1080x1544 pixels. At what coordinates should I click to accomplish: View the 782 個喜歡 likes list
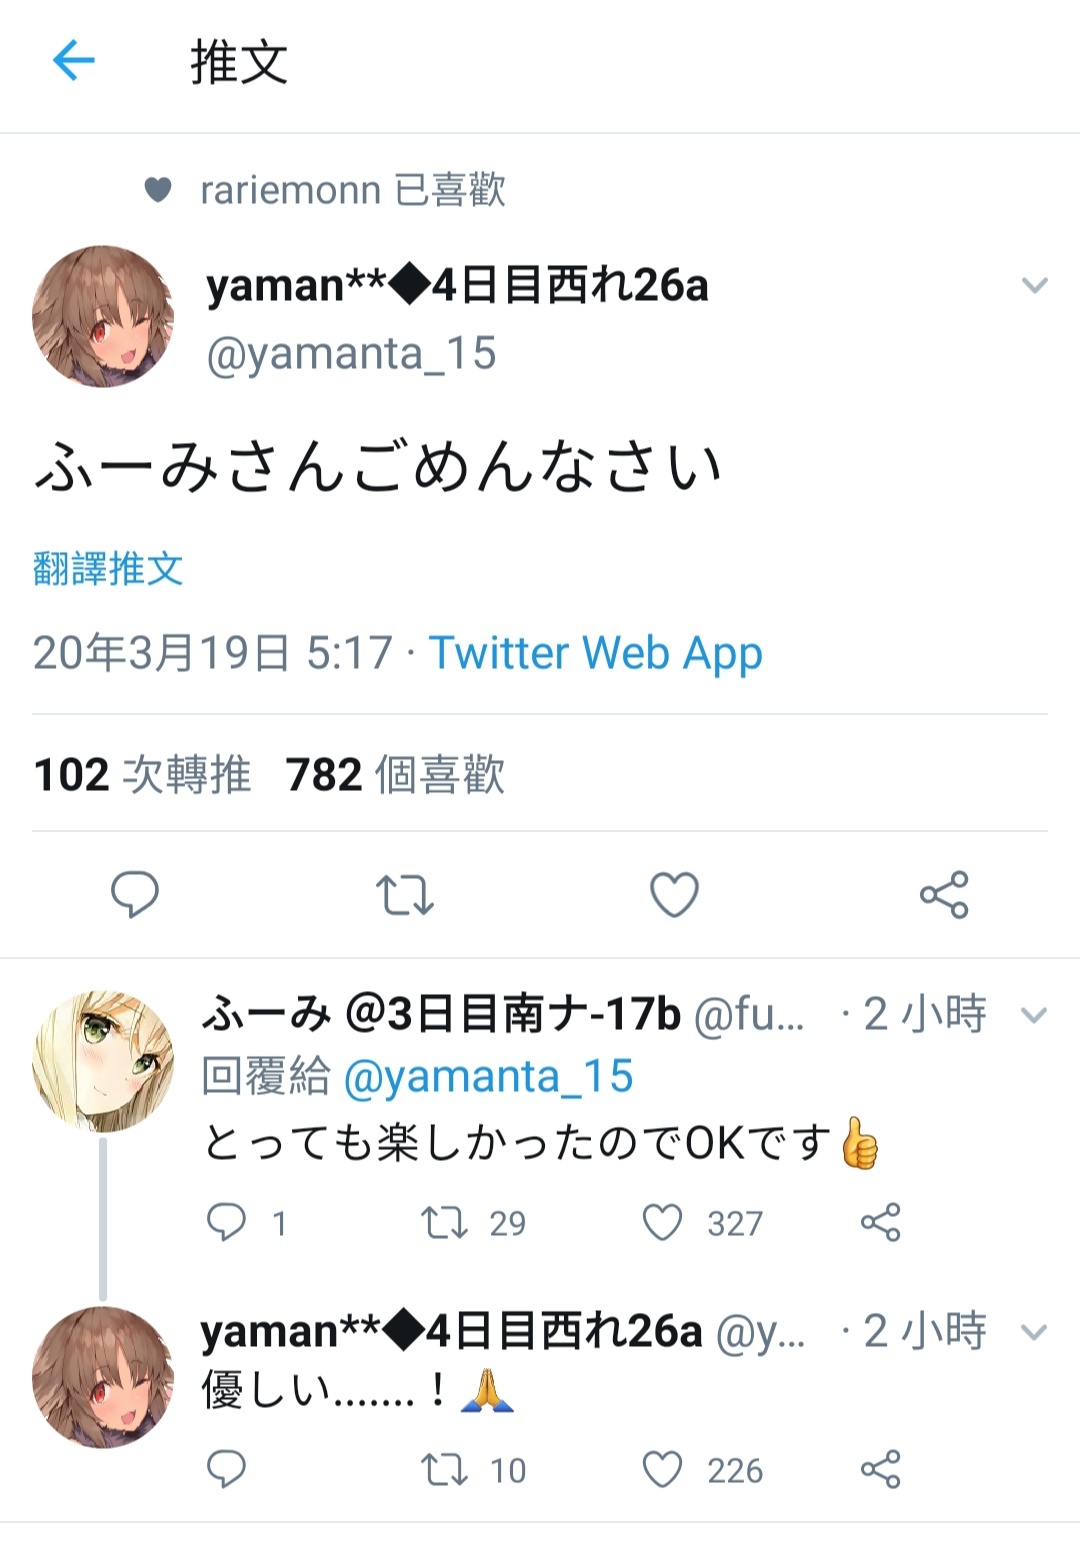pyautogui.click(x=396, y=775)
